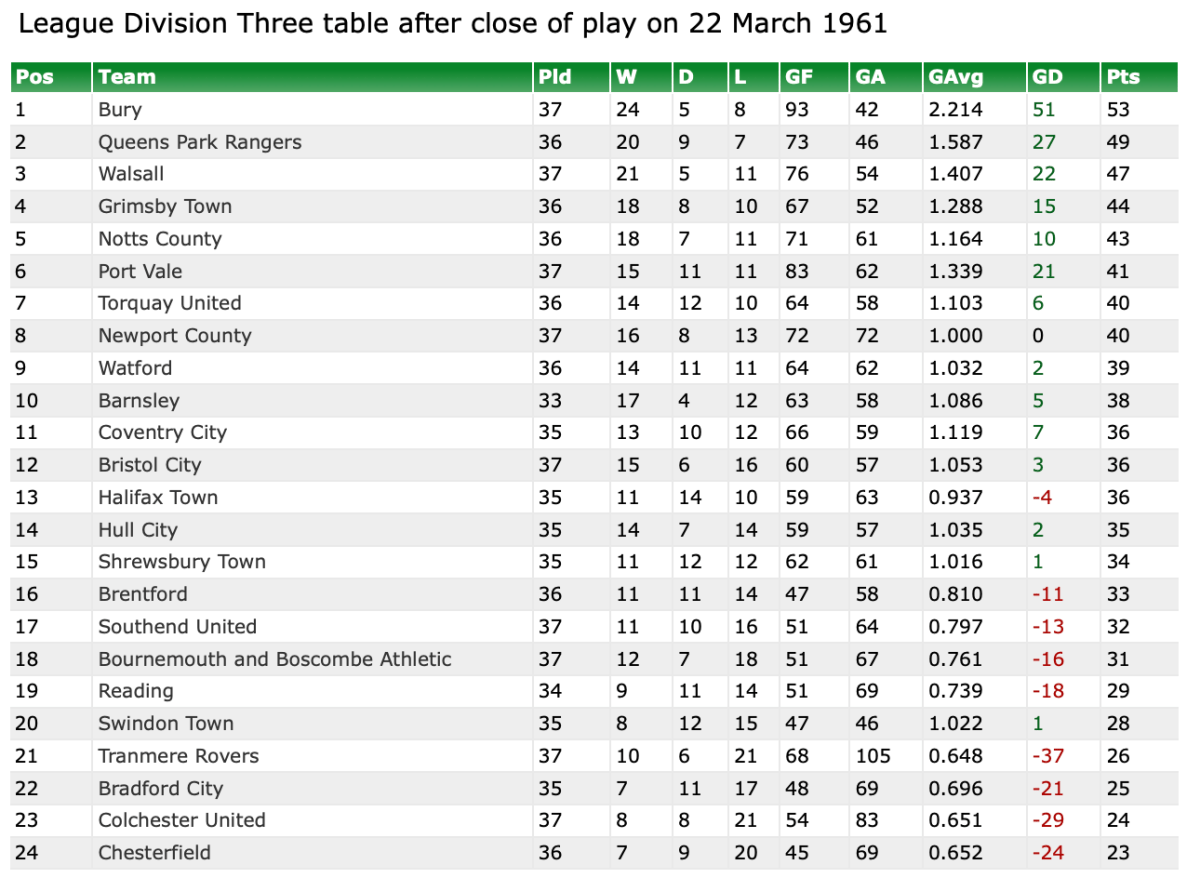Image resolution: width=1200 pixels, height=878 pixels.
Task: Select the Grimsby Town row
Action: click(x=165, y=207)
